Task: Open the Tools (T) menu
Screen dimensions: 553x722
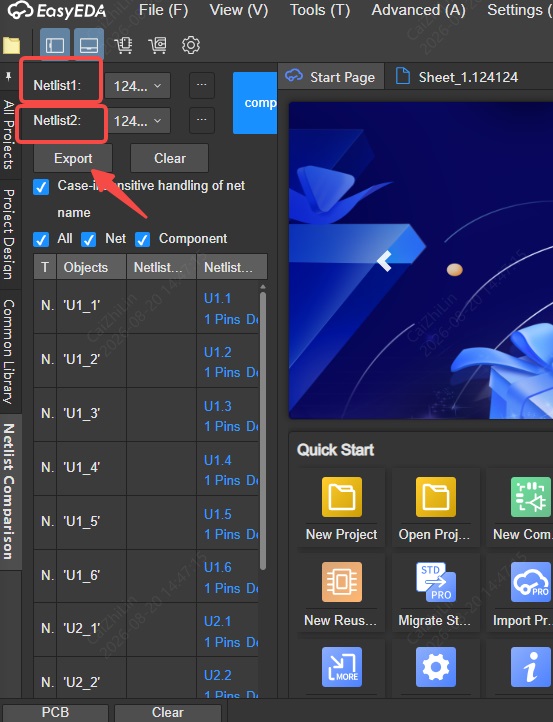Action: 320,10
